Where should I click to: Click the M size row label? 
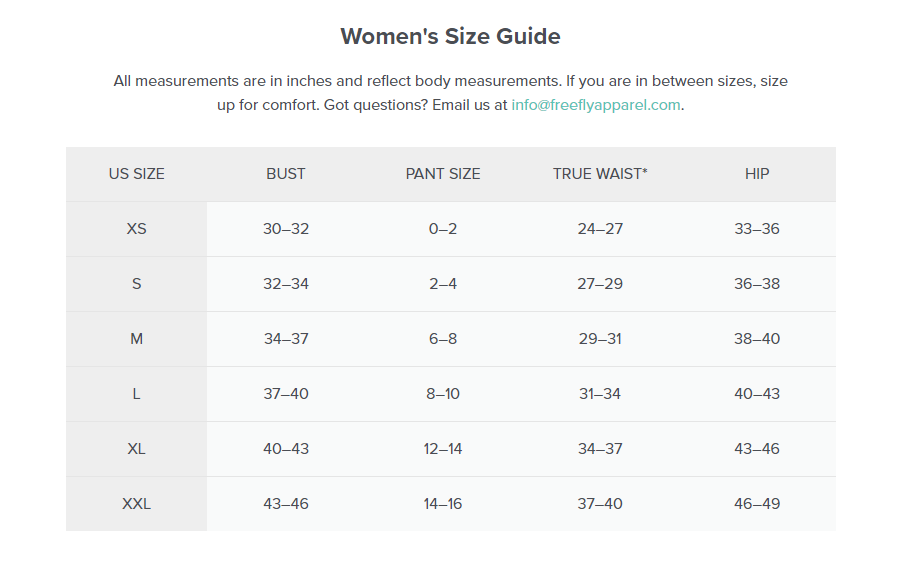pos(136,339)
